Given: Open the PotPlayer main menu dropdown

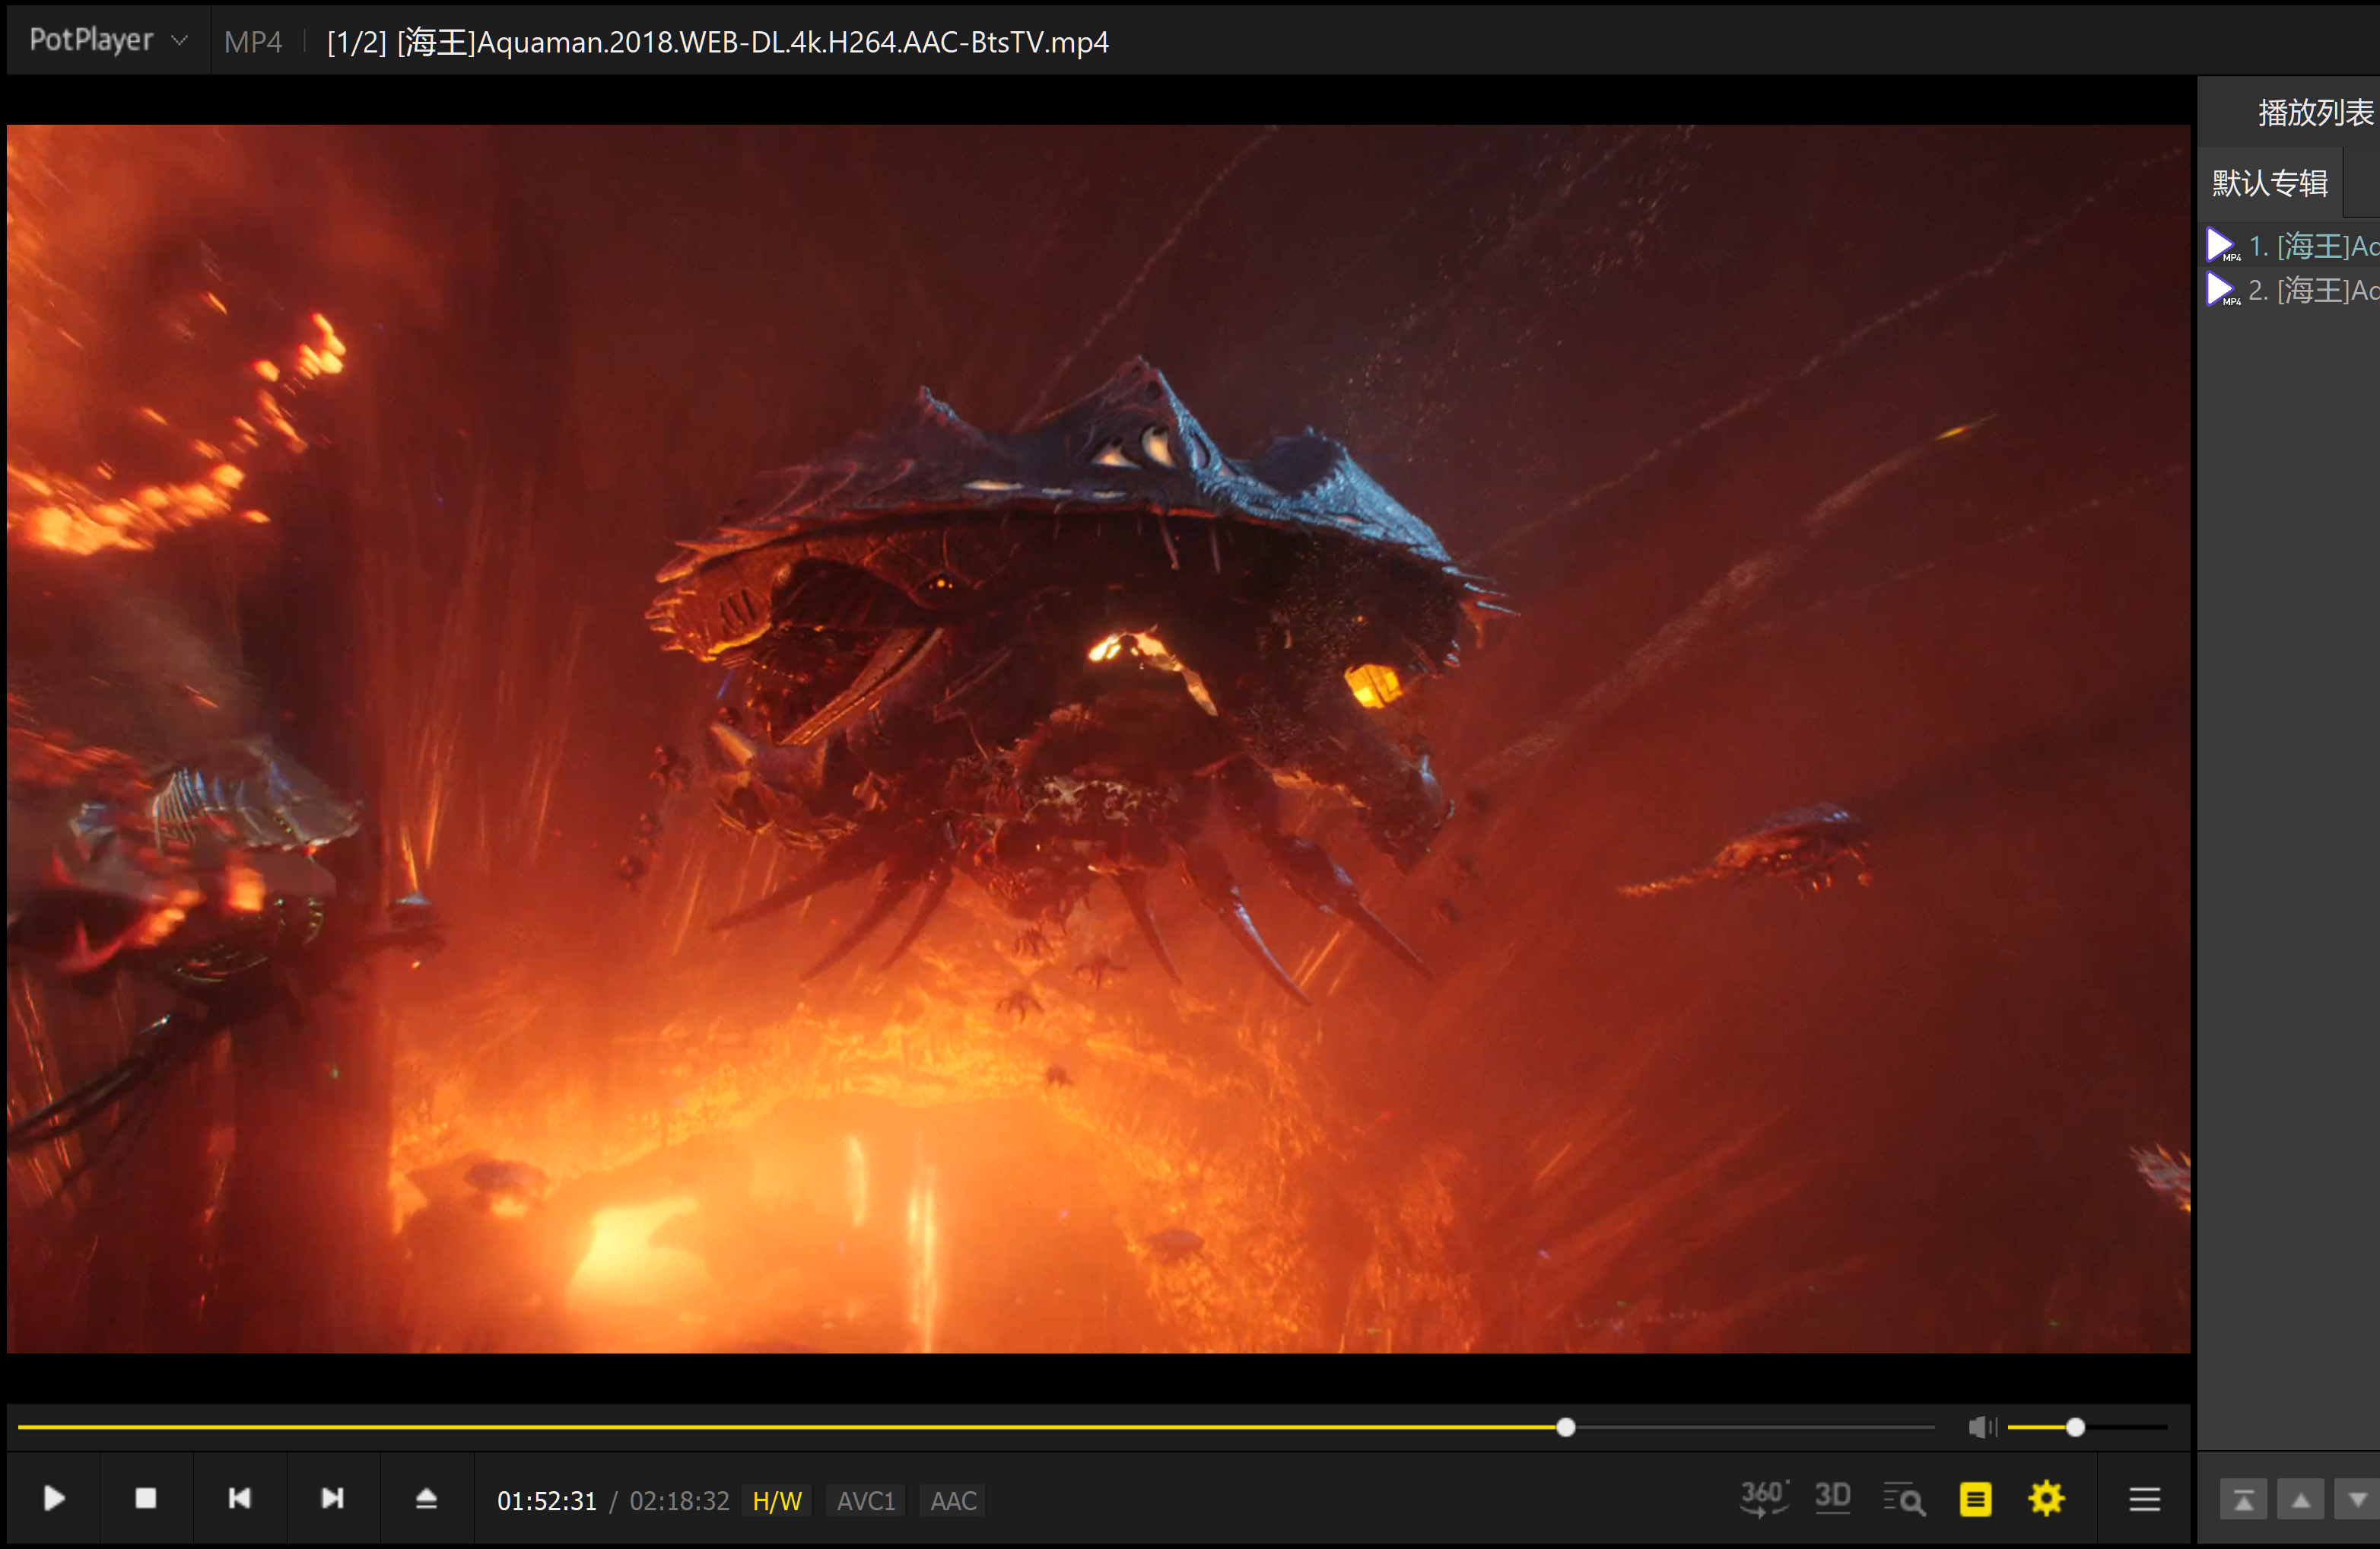Looking at the screenshot, I should (x=108, y=40).
